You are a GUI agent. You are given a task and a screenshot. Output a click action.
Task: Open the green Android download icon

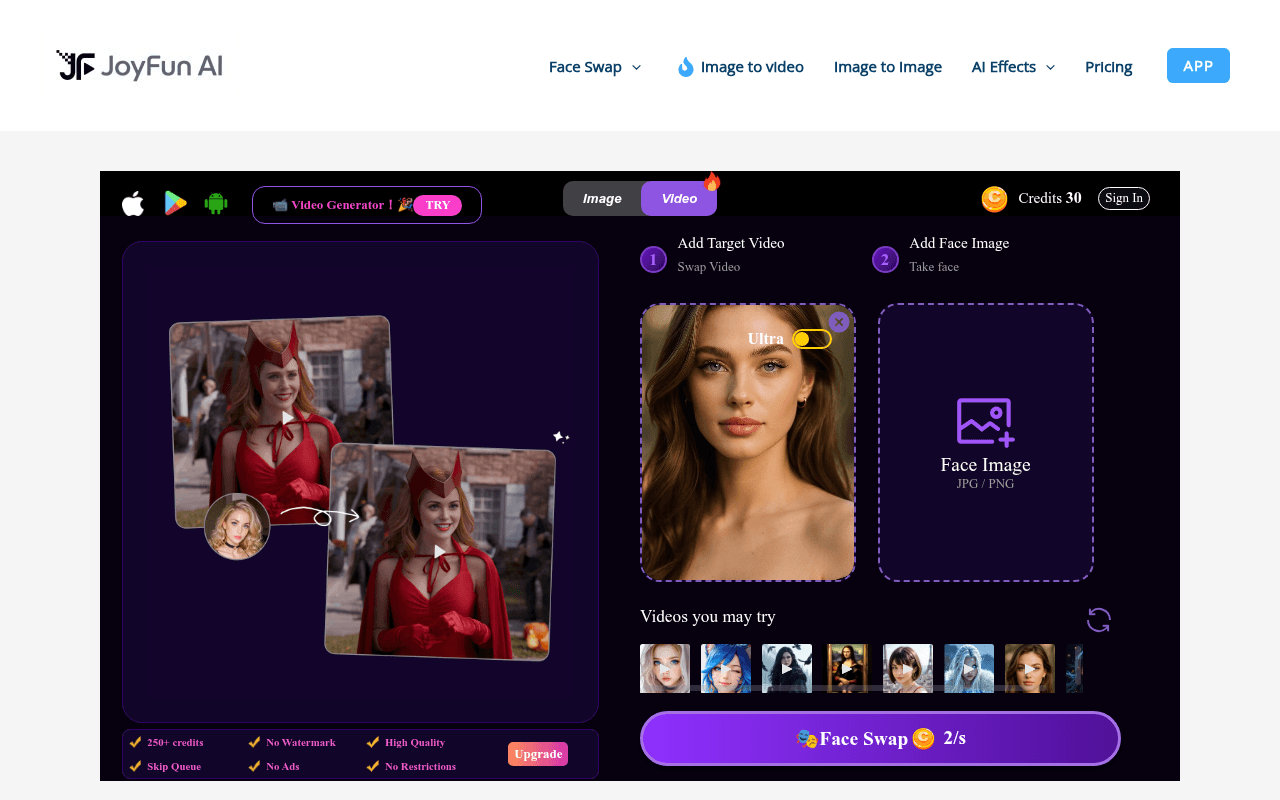coord(216,203)
